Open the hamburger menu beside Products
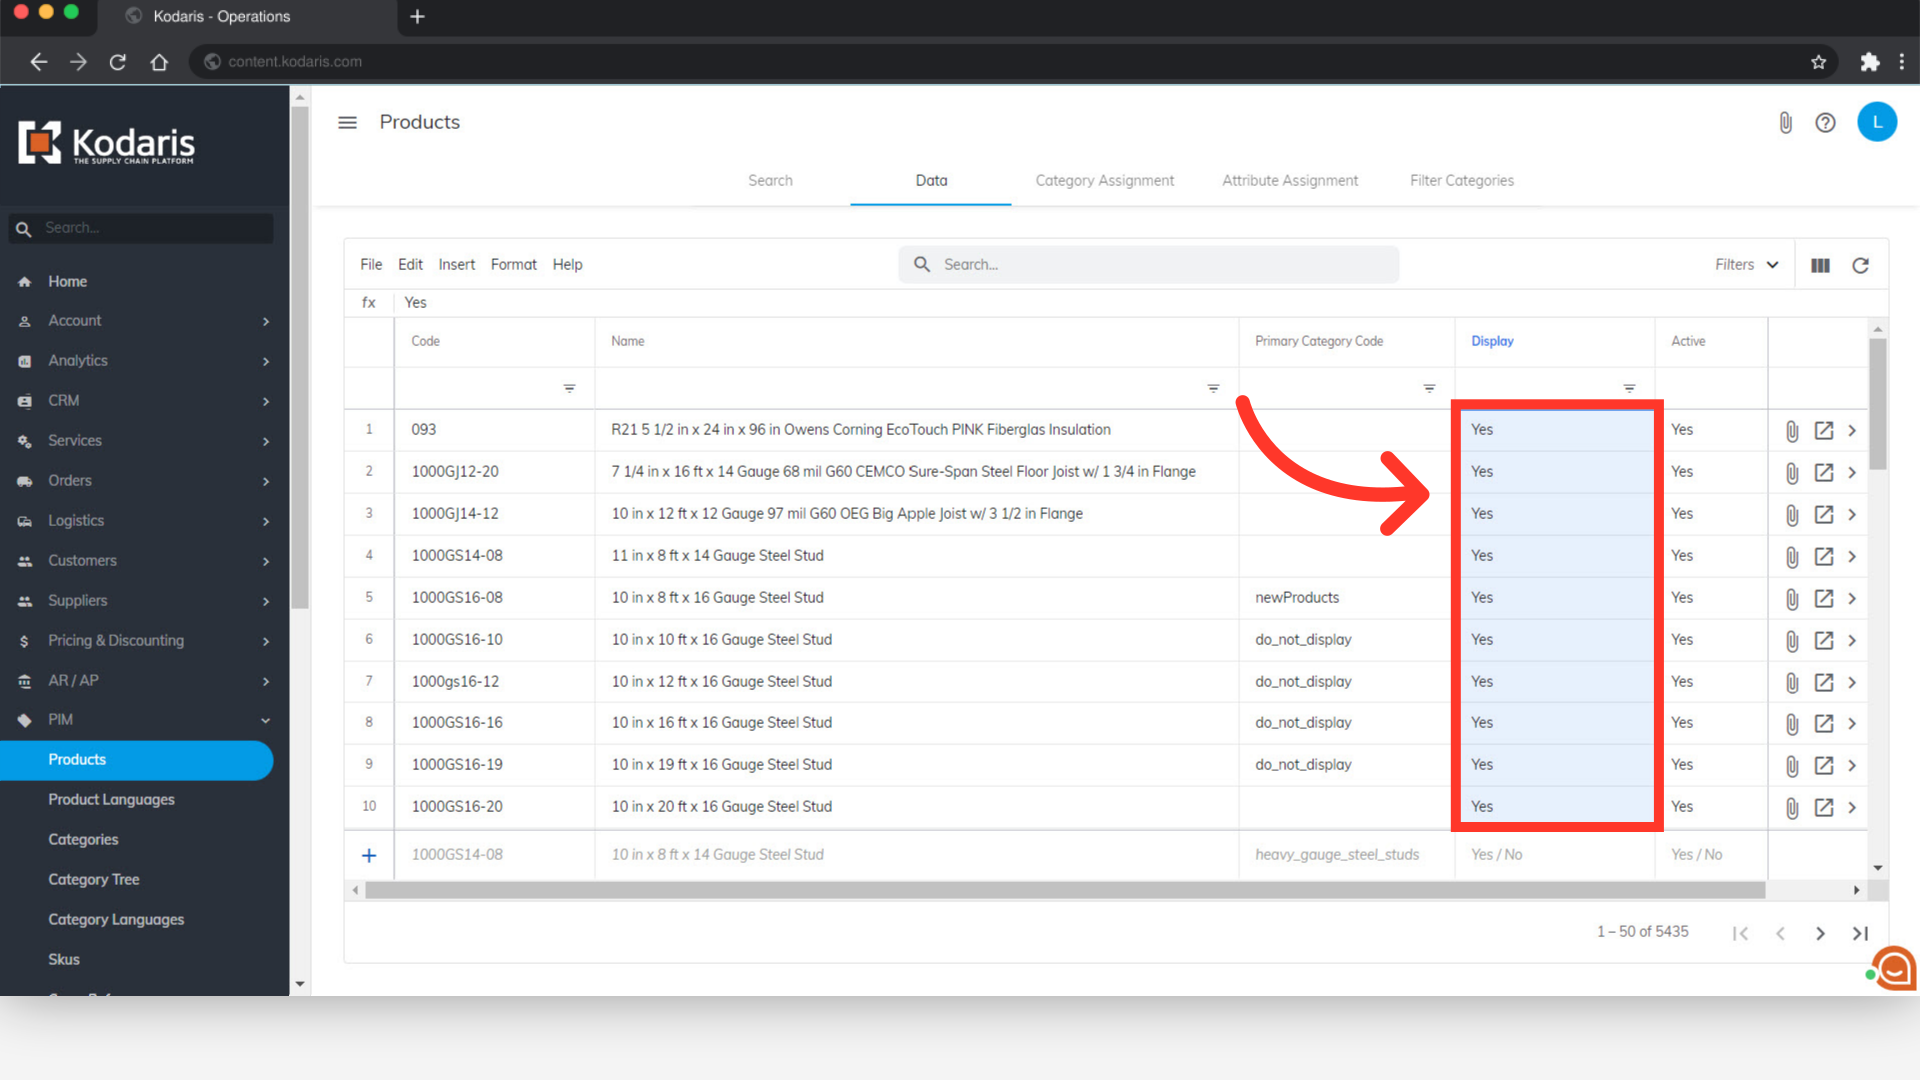 tap(347, 122)
